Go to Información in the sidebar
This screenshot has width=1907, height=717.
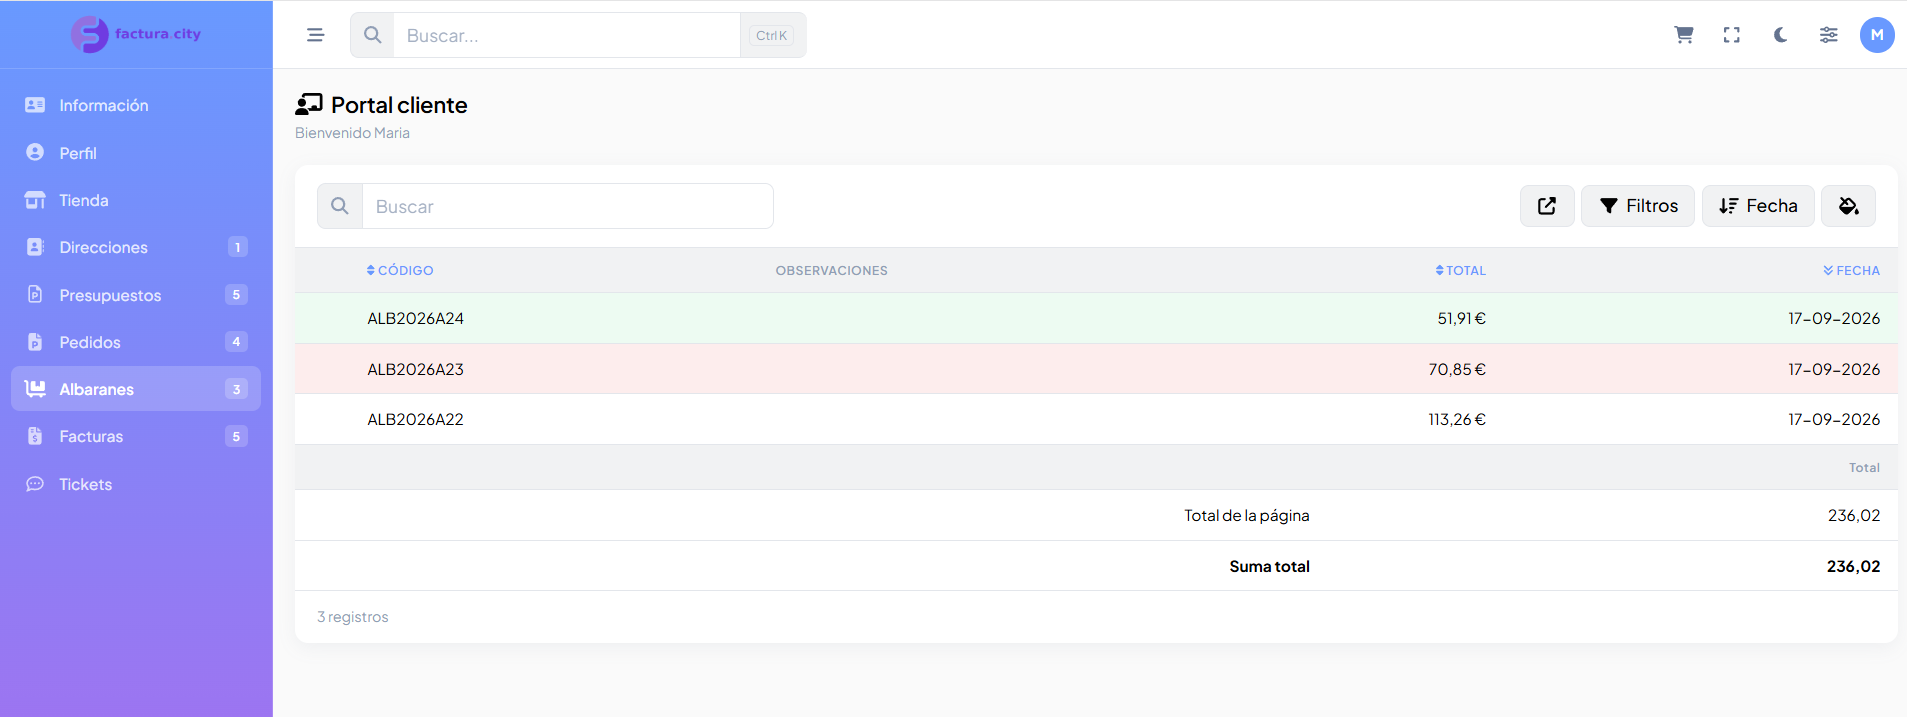136,105
